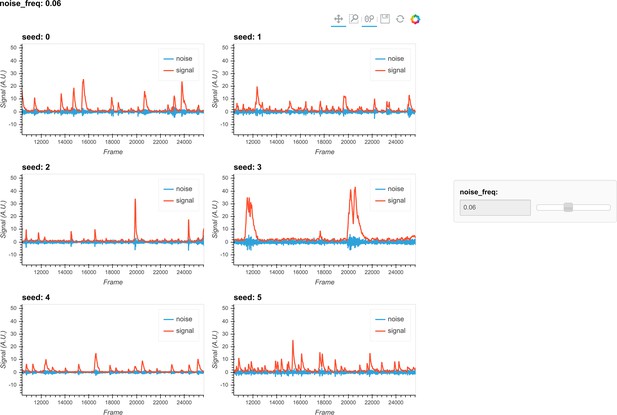Click 'signal' legend entry in seed: 0 plot

(179, 70)
